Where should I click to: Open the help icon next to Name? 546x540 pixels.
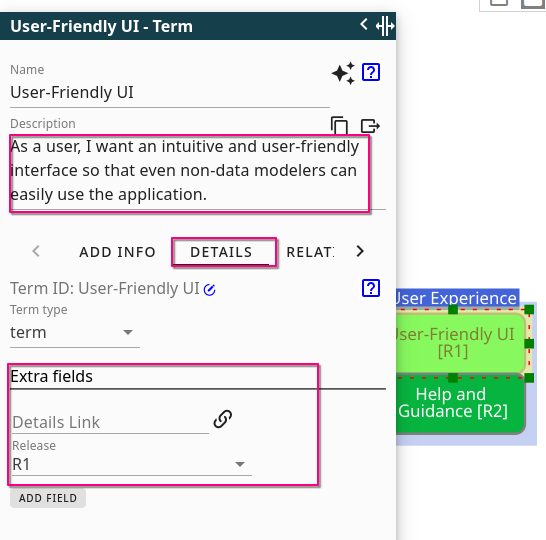370,72
